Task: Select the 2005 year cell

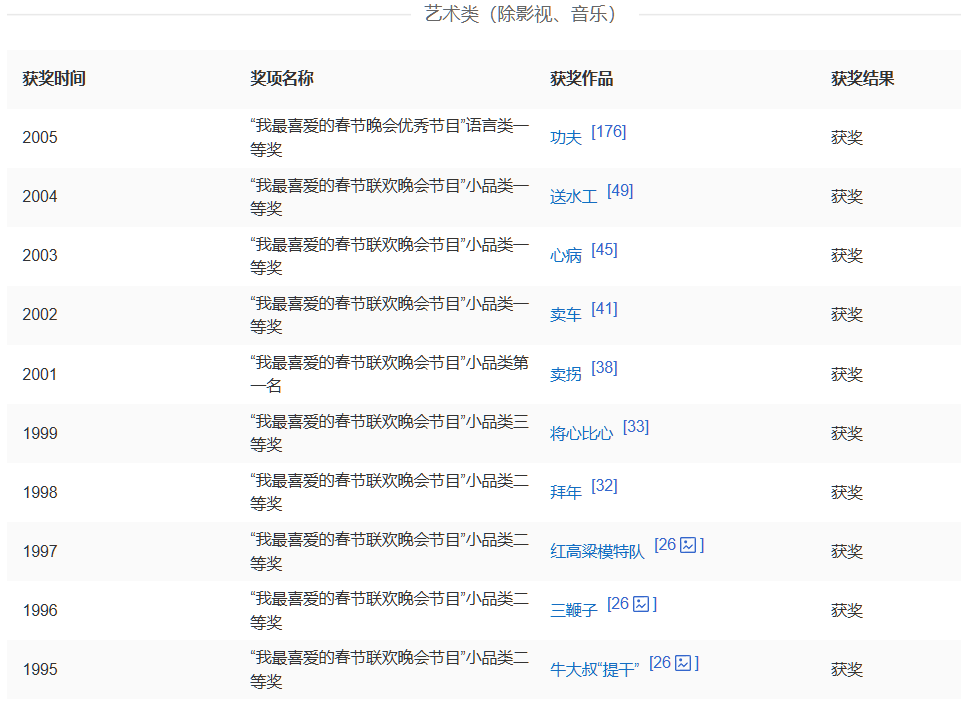Action: [40, 138]
